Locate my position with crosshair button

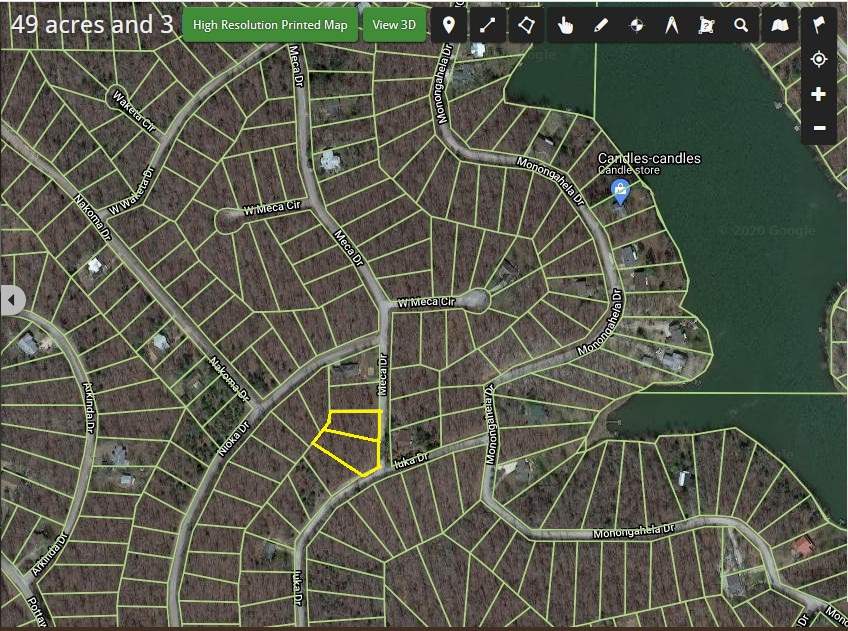819,60
